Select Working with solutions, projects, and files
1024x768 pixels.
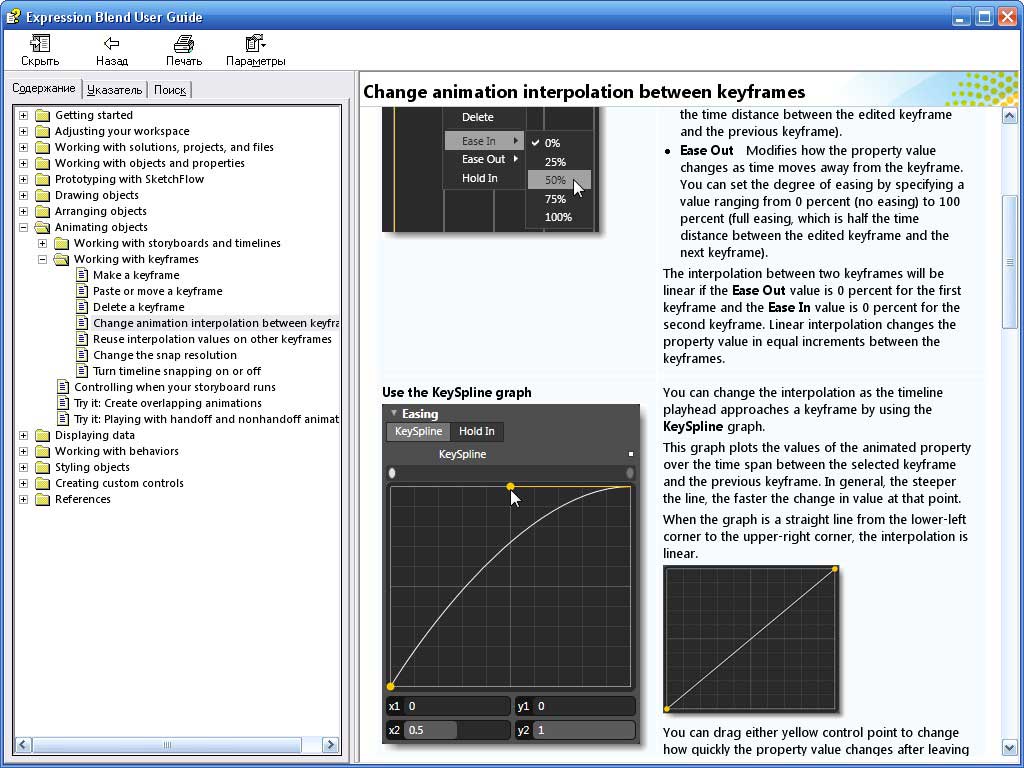[x=164, y=148]
